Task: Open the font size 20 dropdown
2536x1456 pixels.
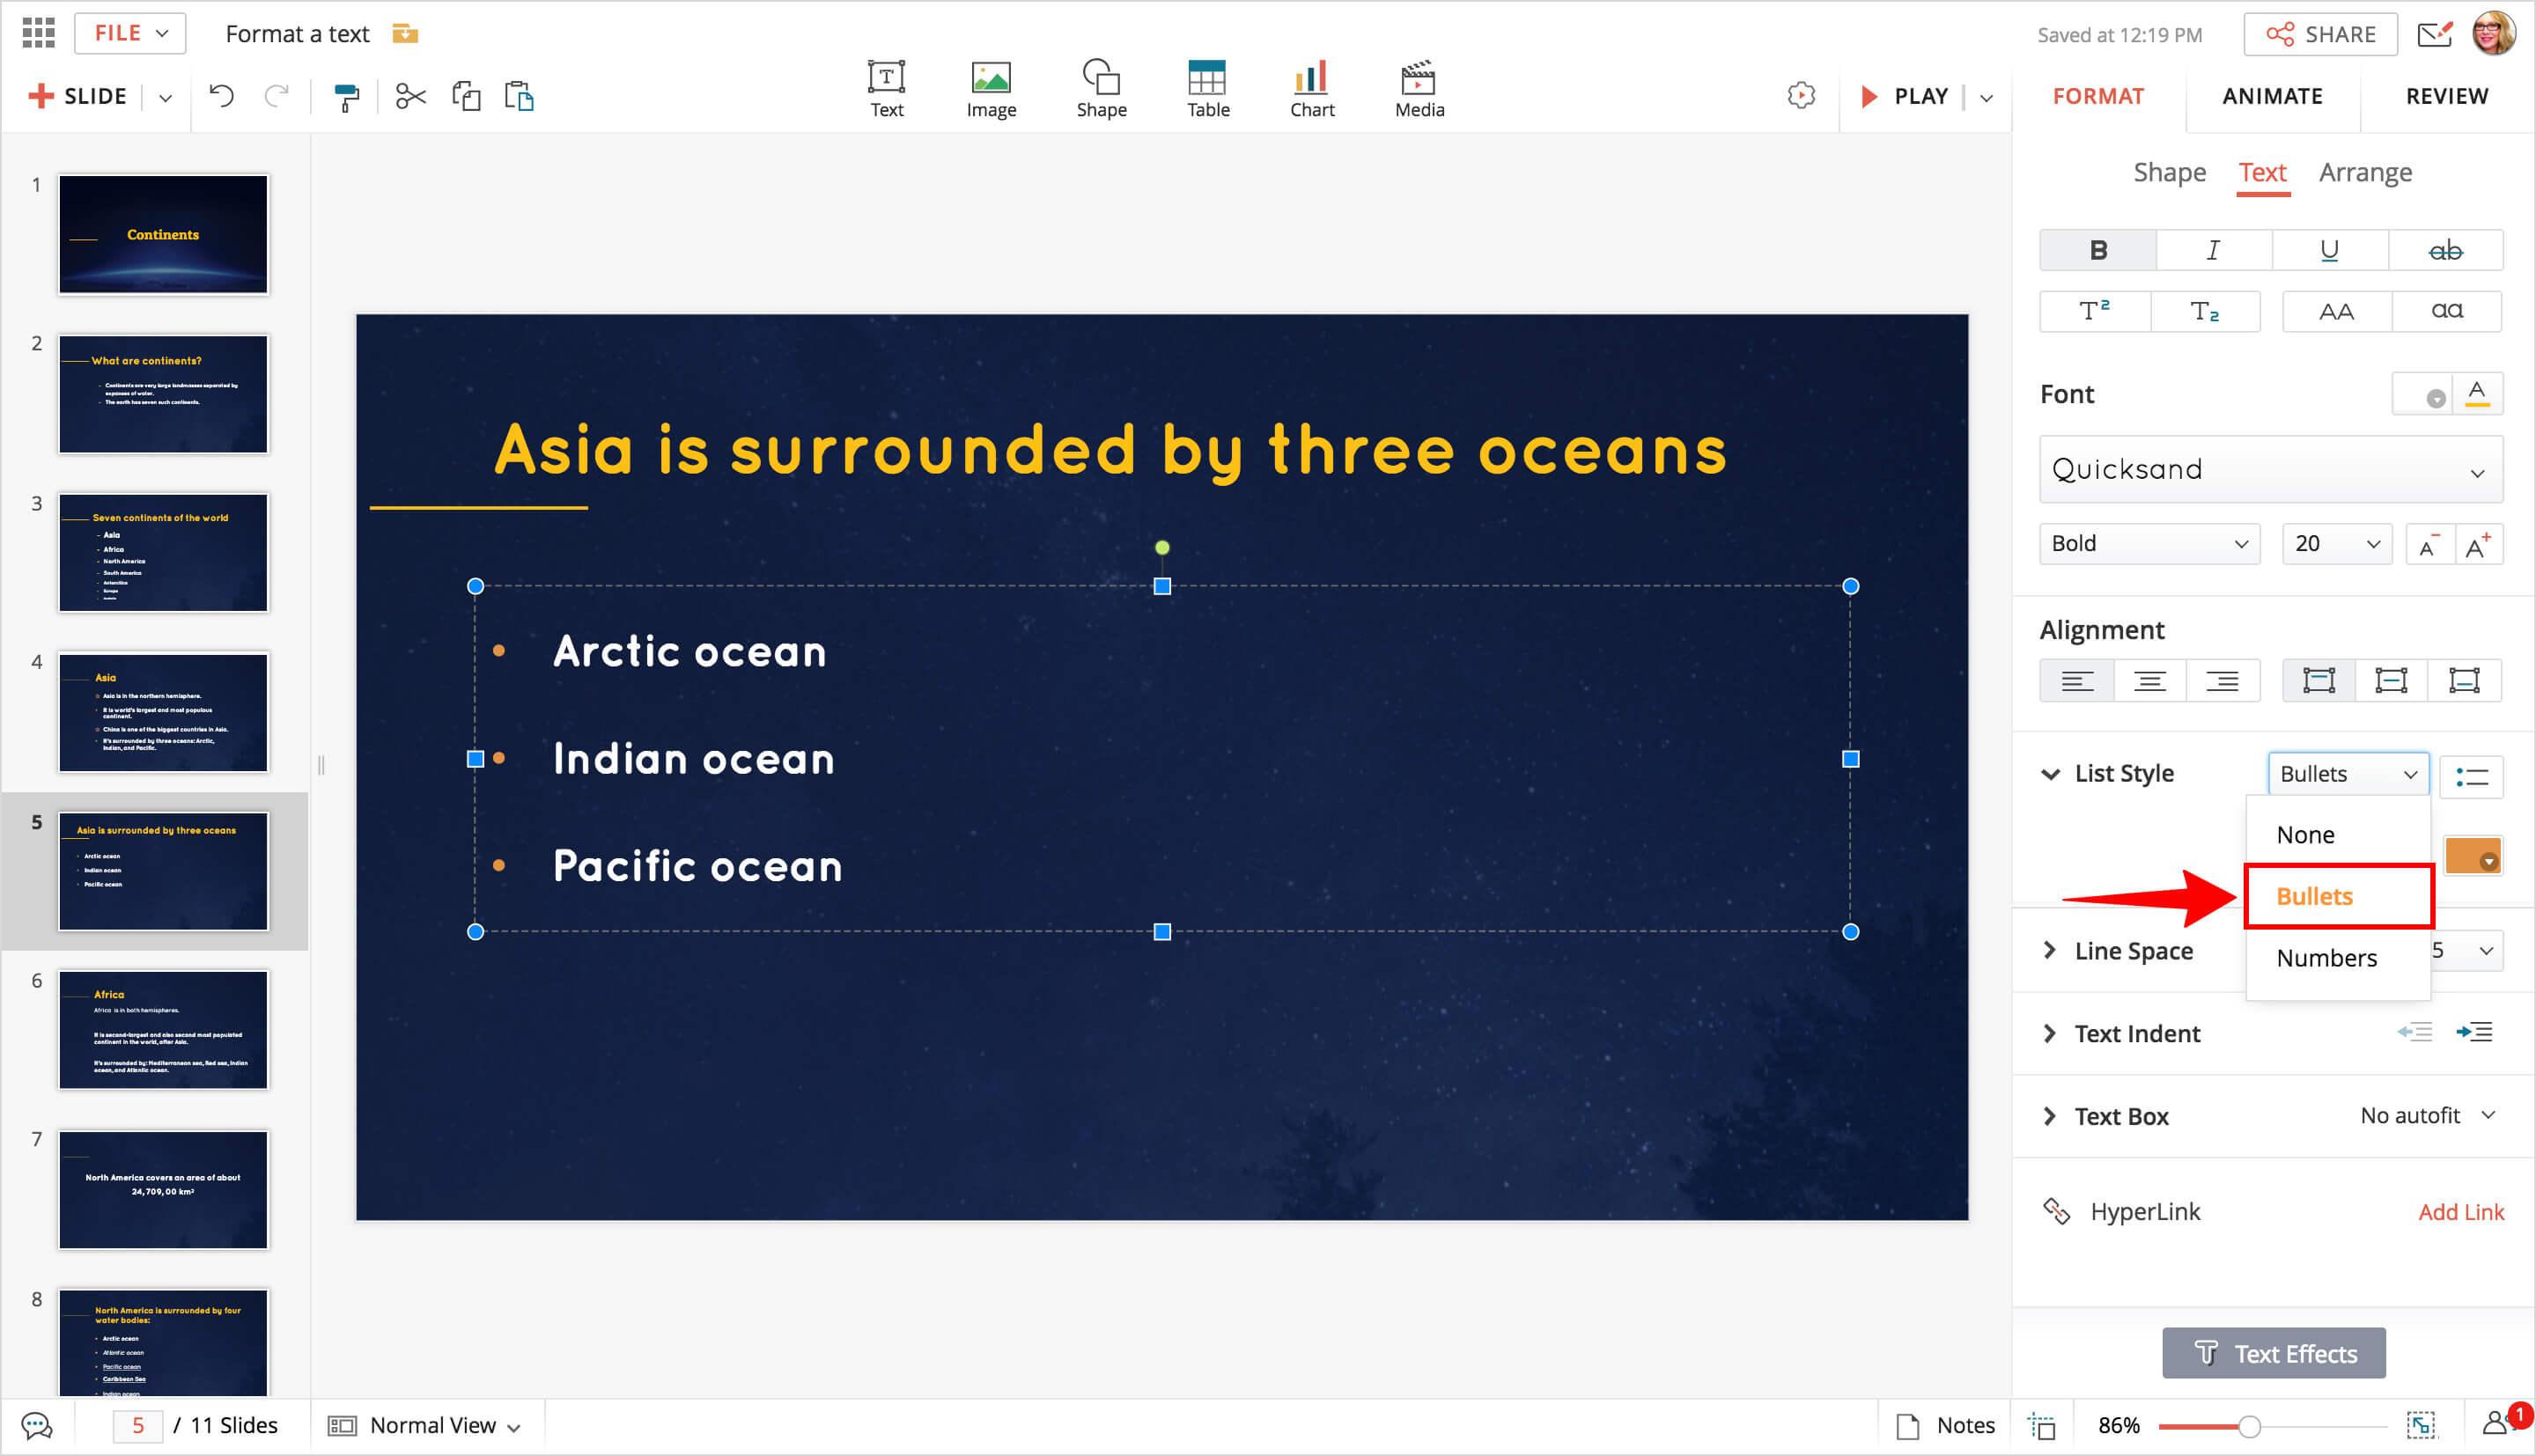Action: 2335,544
